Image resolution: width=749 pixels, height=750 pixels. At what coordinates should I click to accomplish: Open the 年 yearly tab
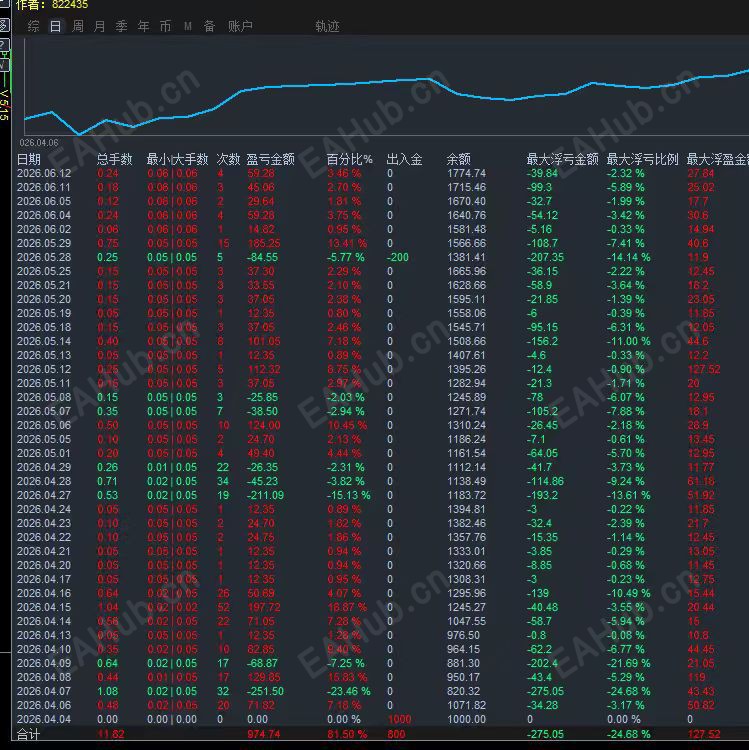[x=143, y=26]
